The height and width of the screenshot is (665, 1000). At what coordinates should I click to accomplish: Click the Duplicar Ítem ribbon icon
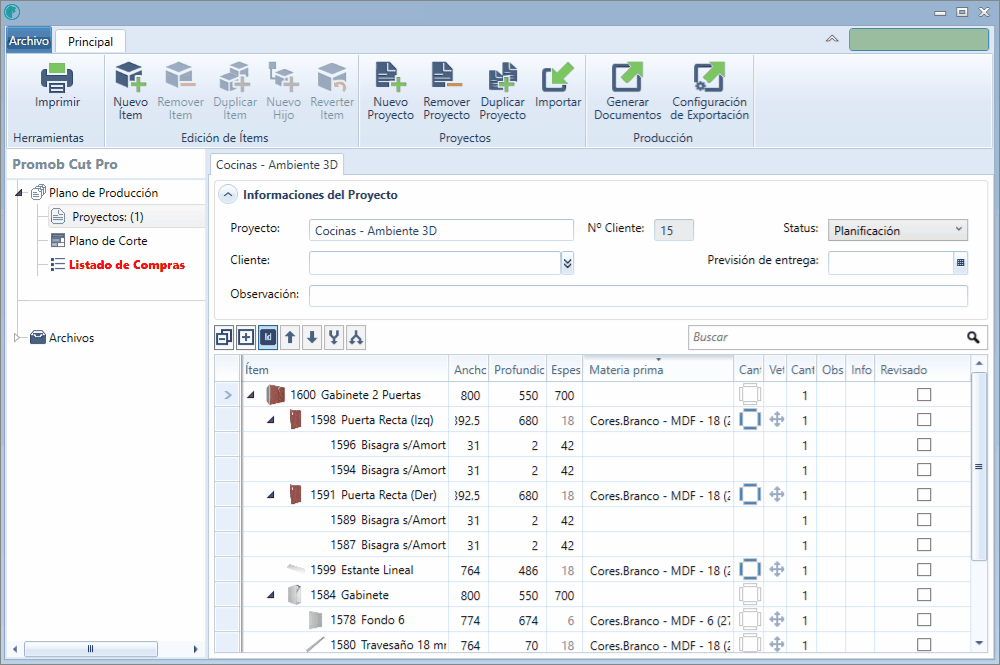[235, 77]
